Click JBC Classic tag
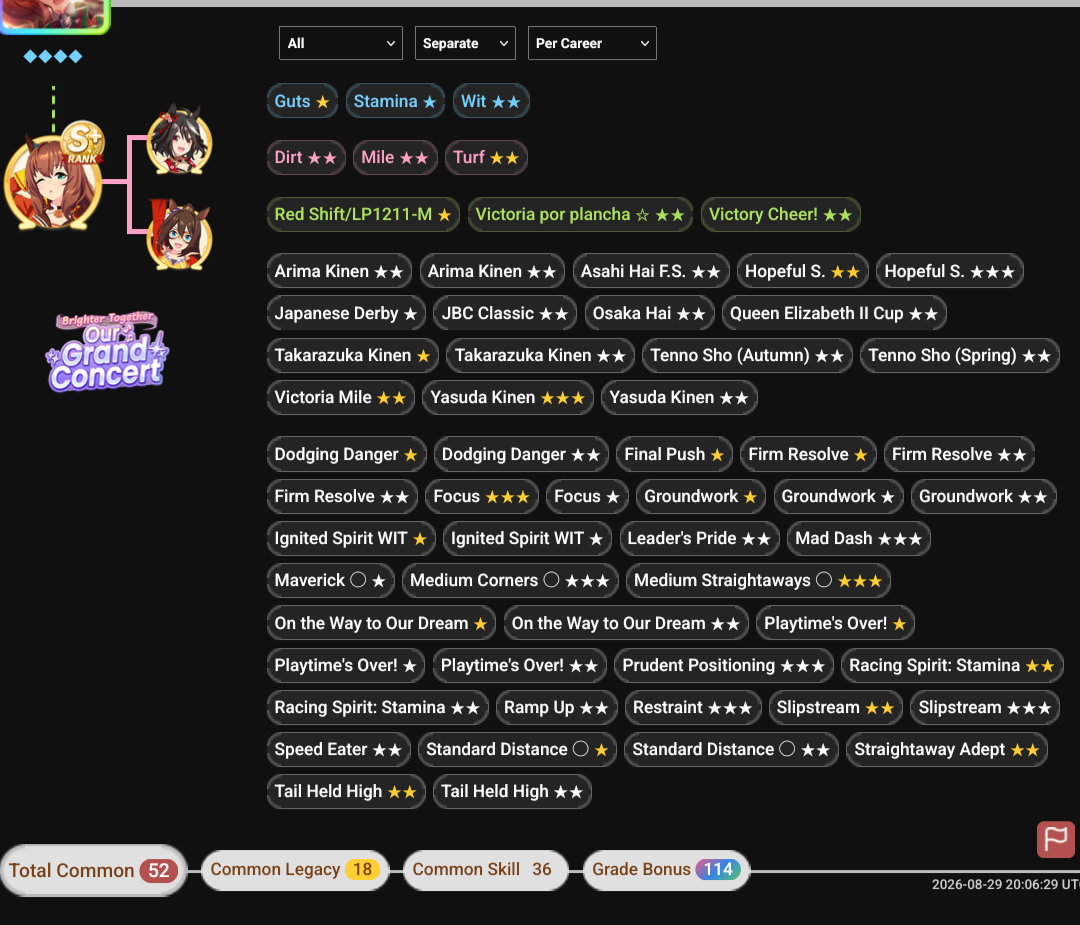Screen dimensions: 1080x925 pos(505,314)
